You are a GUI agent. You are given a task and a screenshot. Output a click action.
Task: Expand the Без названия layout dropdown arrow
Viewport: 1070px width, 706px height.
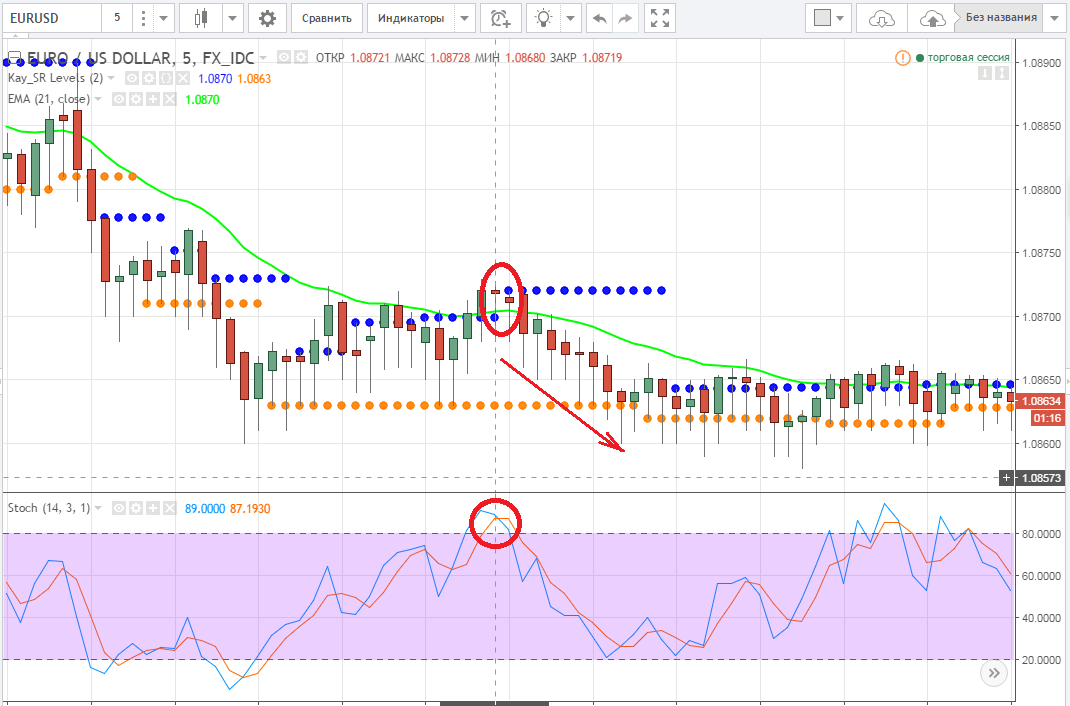1055,18
